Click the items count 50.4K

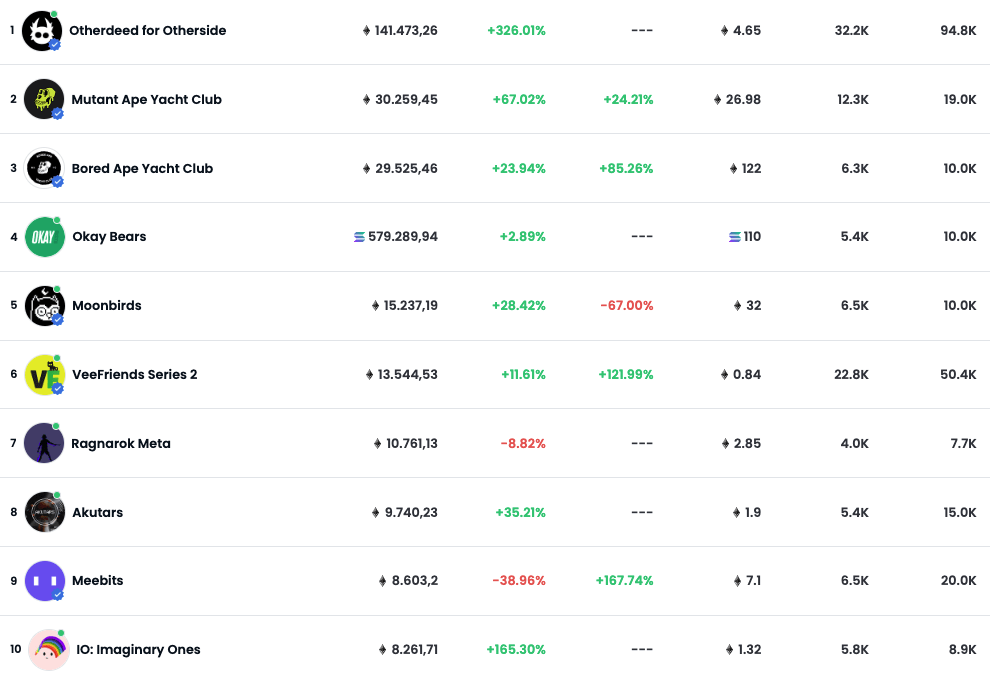[959, 375]
